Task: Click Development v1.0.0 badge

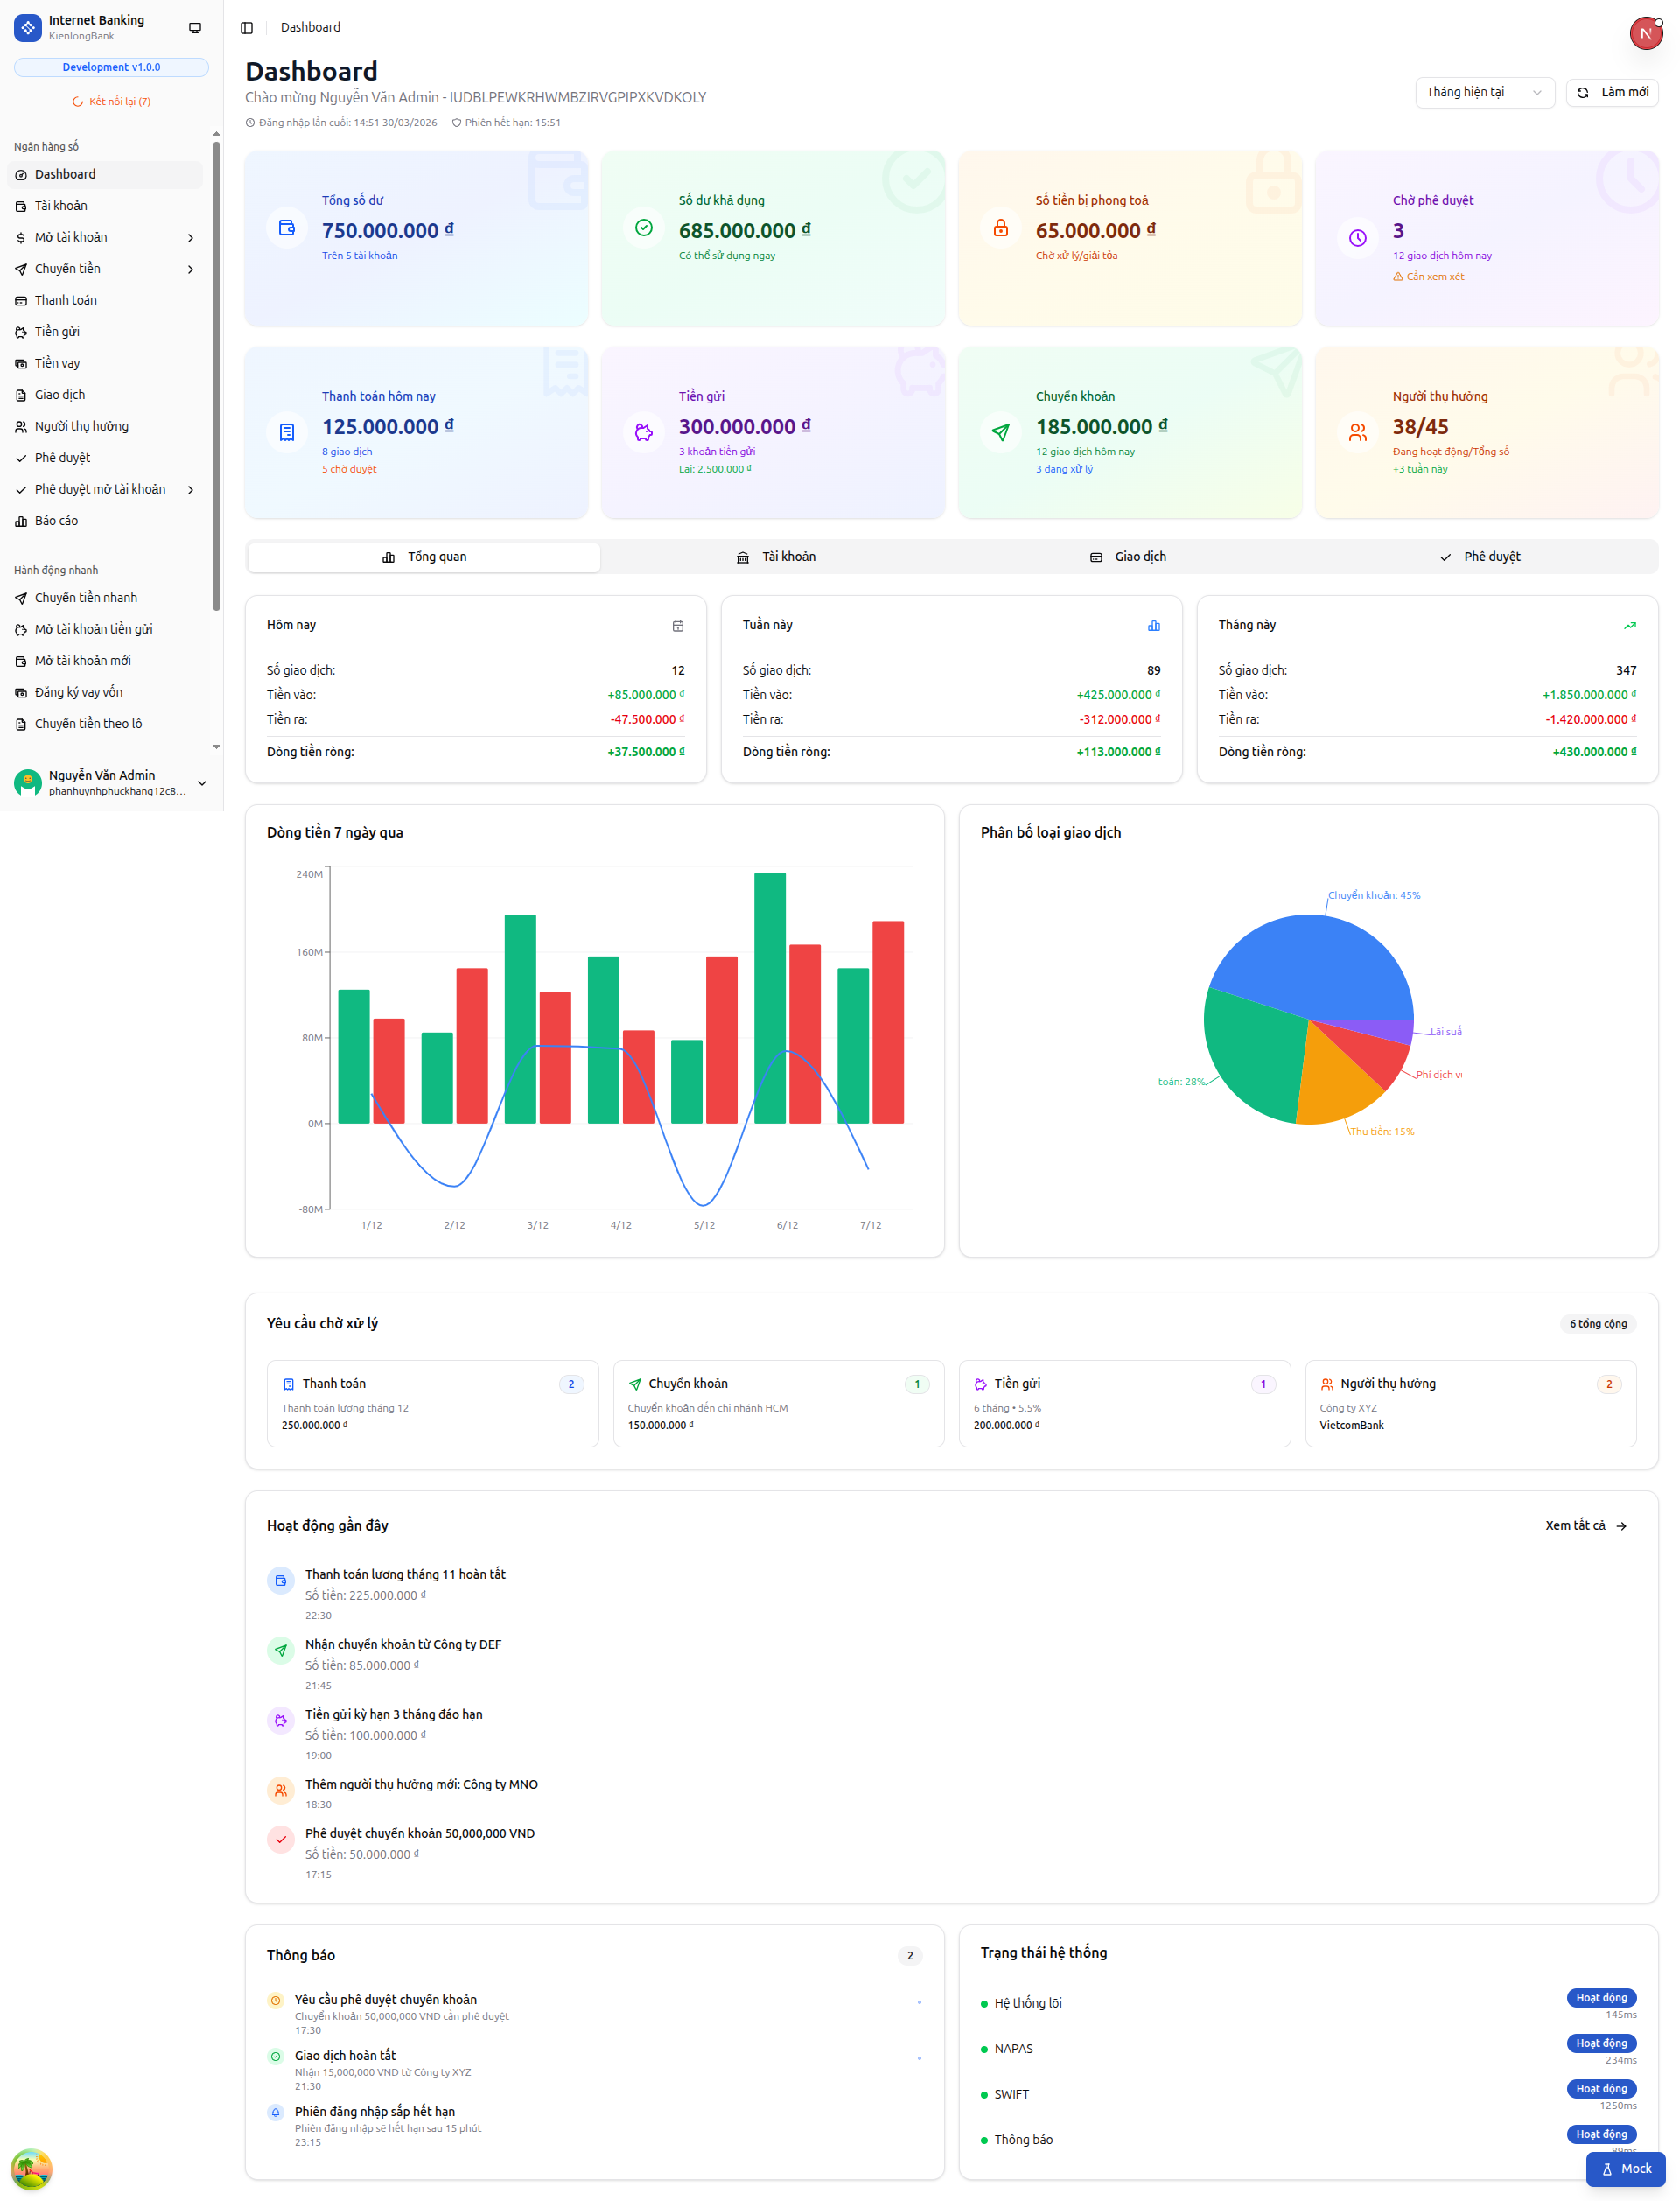Action: [x=111, y=67]
